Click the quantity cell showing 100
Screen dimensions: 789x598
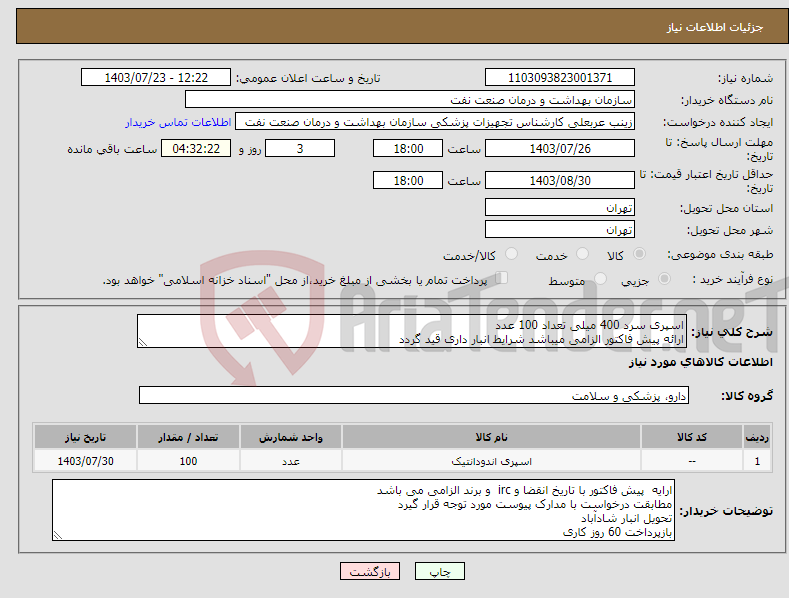[188, 461]
